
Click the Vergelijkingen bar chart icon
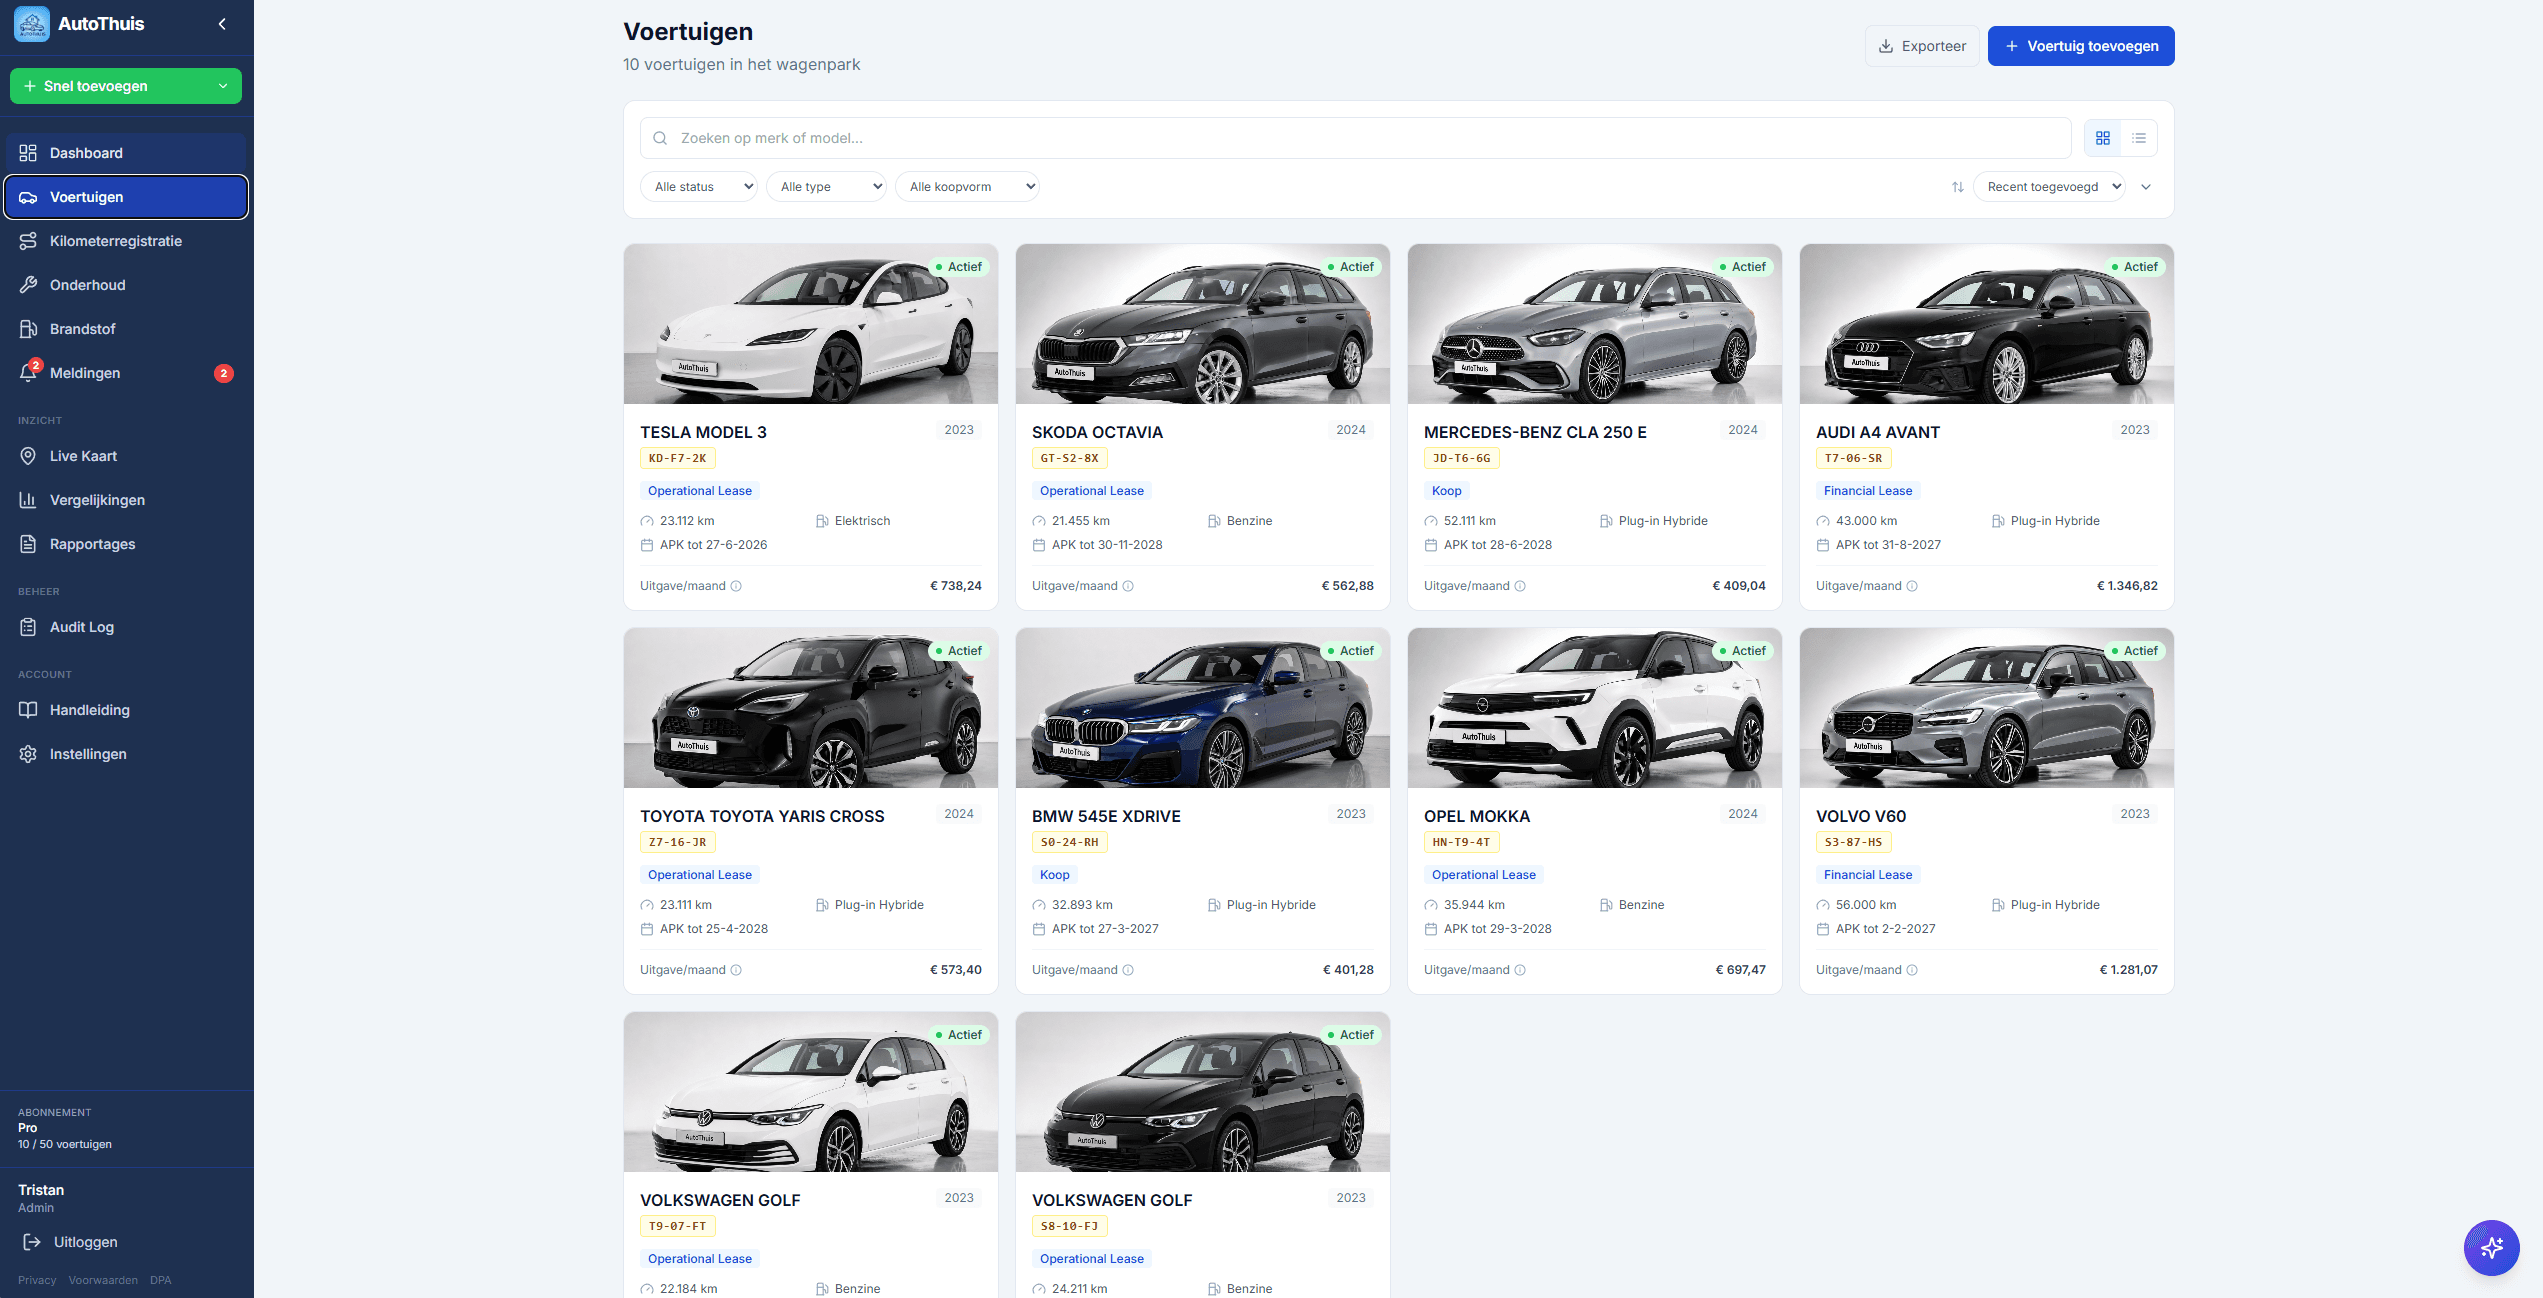[x=28, y=500]
